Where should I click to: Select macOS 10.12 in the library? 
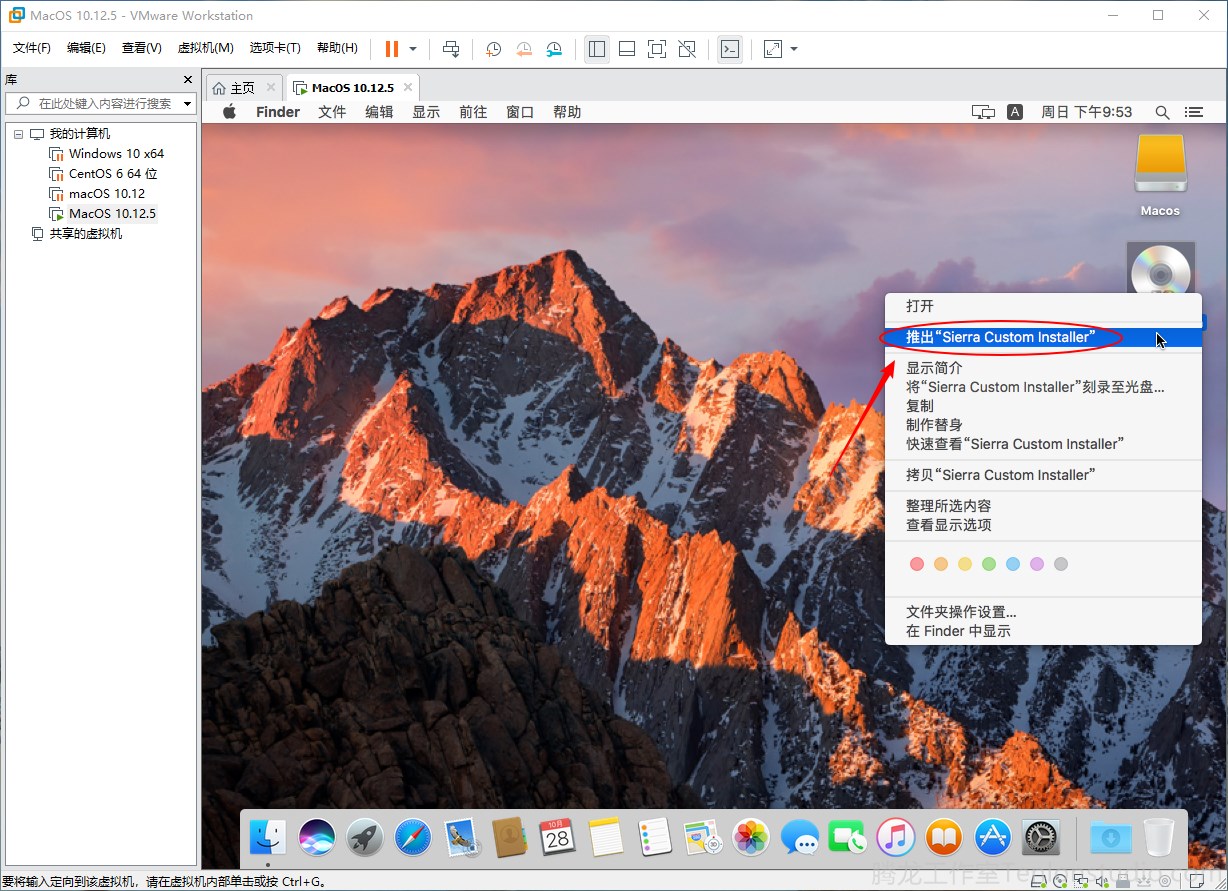pos(107,194)
